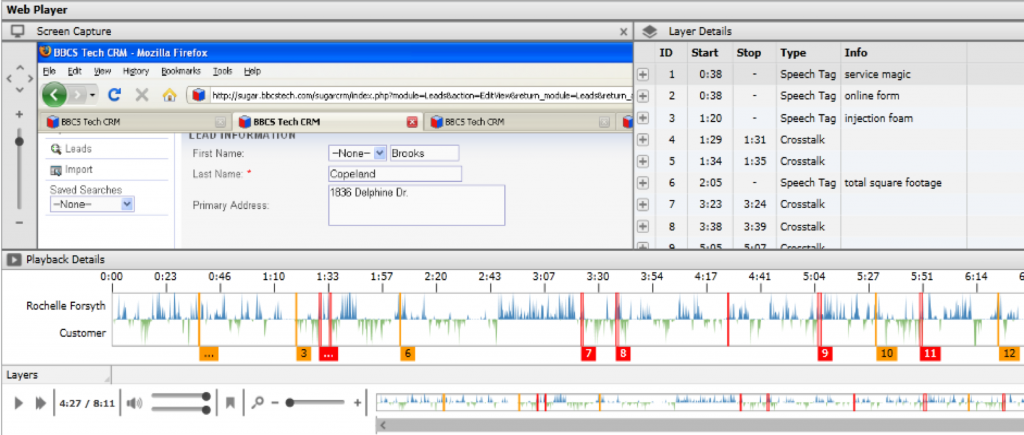
Task: Click red timeline marker 8
Action: point(624,354)
